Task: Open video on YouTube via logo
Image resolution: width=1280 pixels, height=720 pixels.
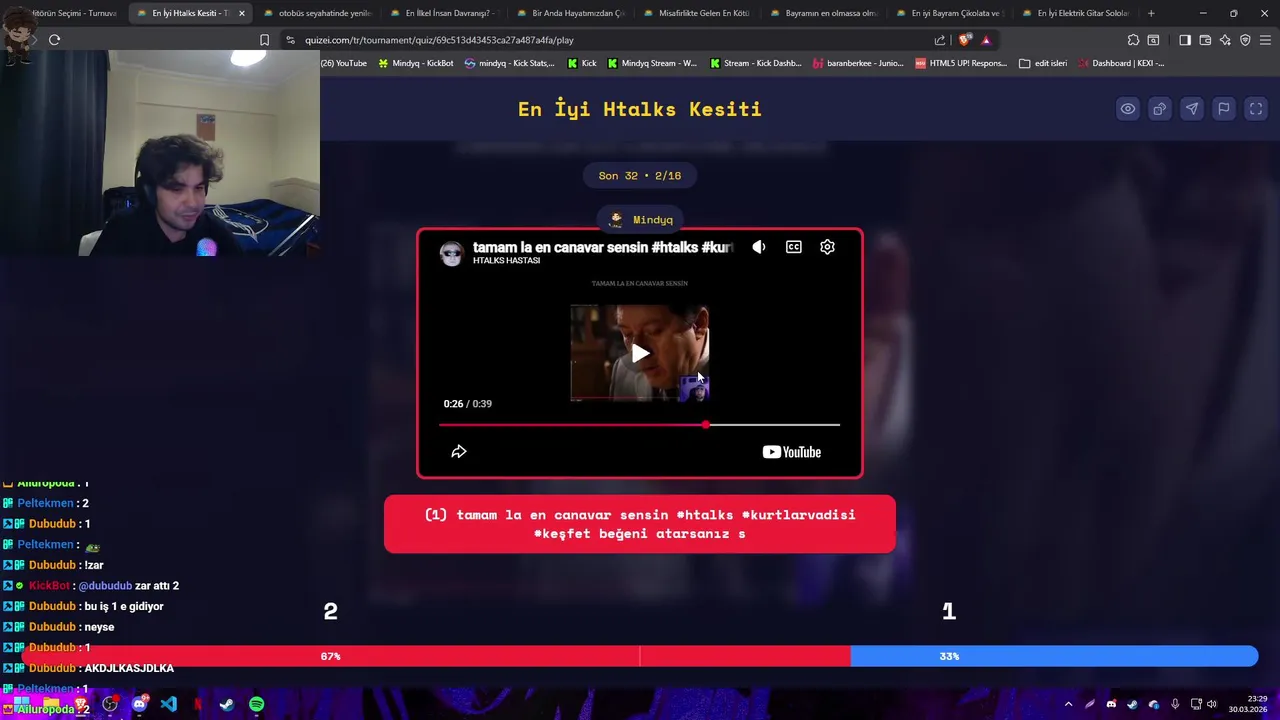Action: pyautogui.click(x=792, y=452)
